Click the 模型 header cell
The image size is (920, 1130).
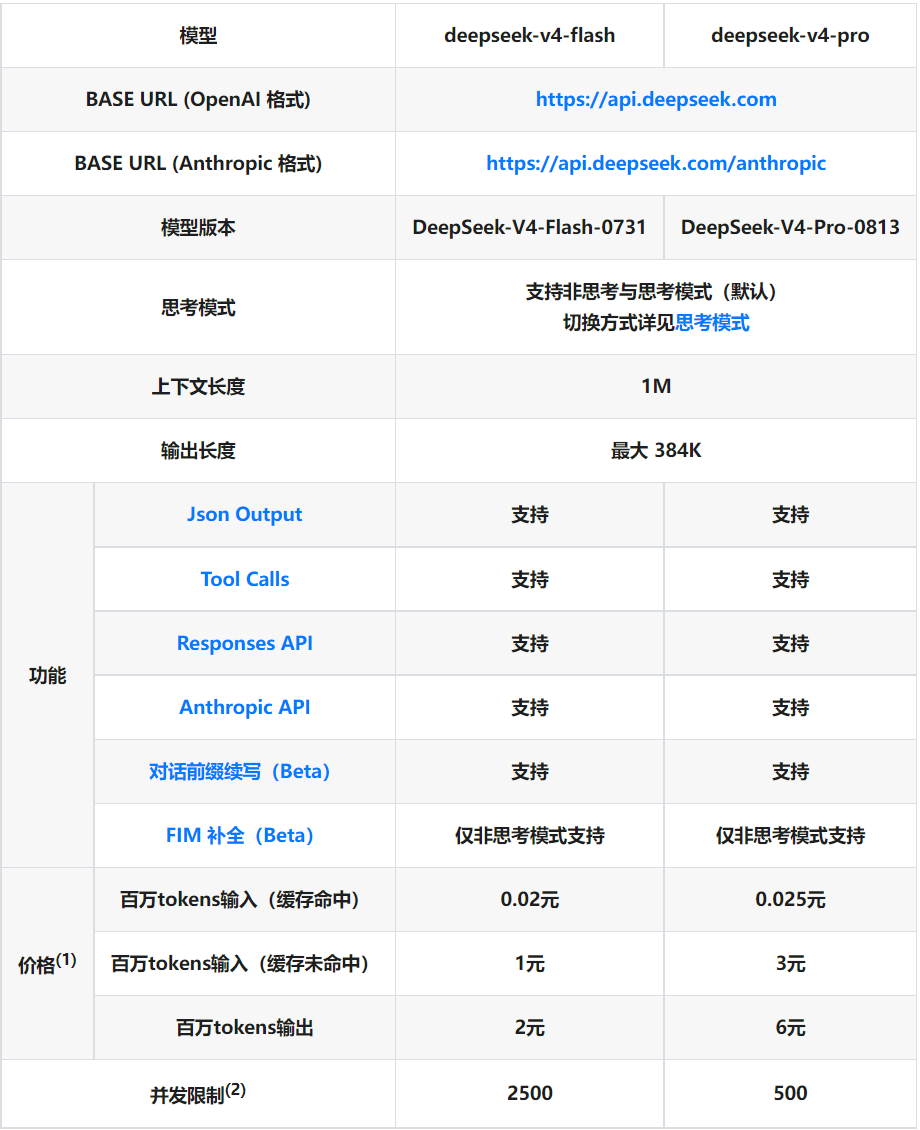click(x=198, y=35)
